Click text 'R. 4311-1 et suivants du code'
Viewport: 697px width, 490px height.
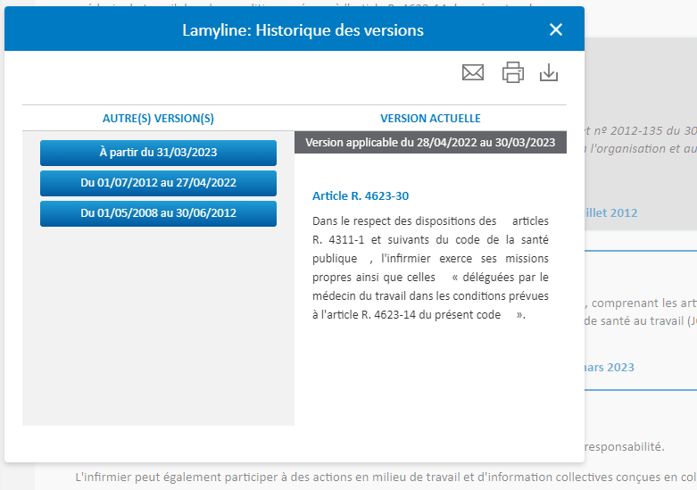pyautogui.click(x=396, y=240)
